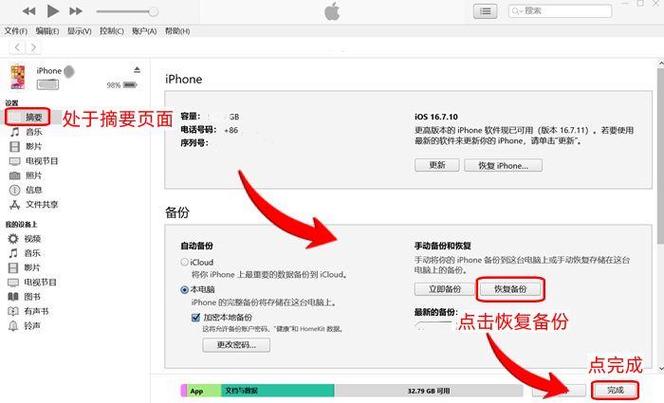The height and width of the screenshot is (403, 664).
Task: Open the 显示(V) menu
Action: (x=79, y=31)
